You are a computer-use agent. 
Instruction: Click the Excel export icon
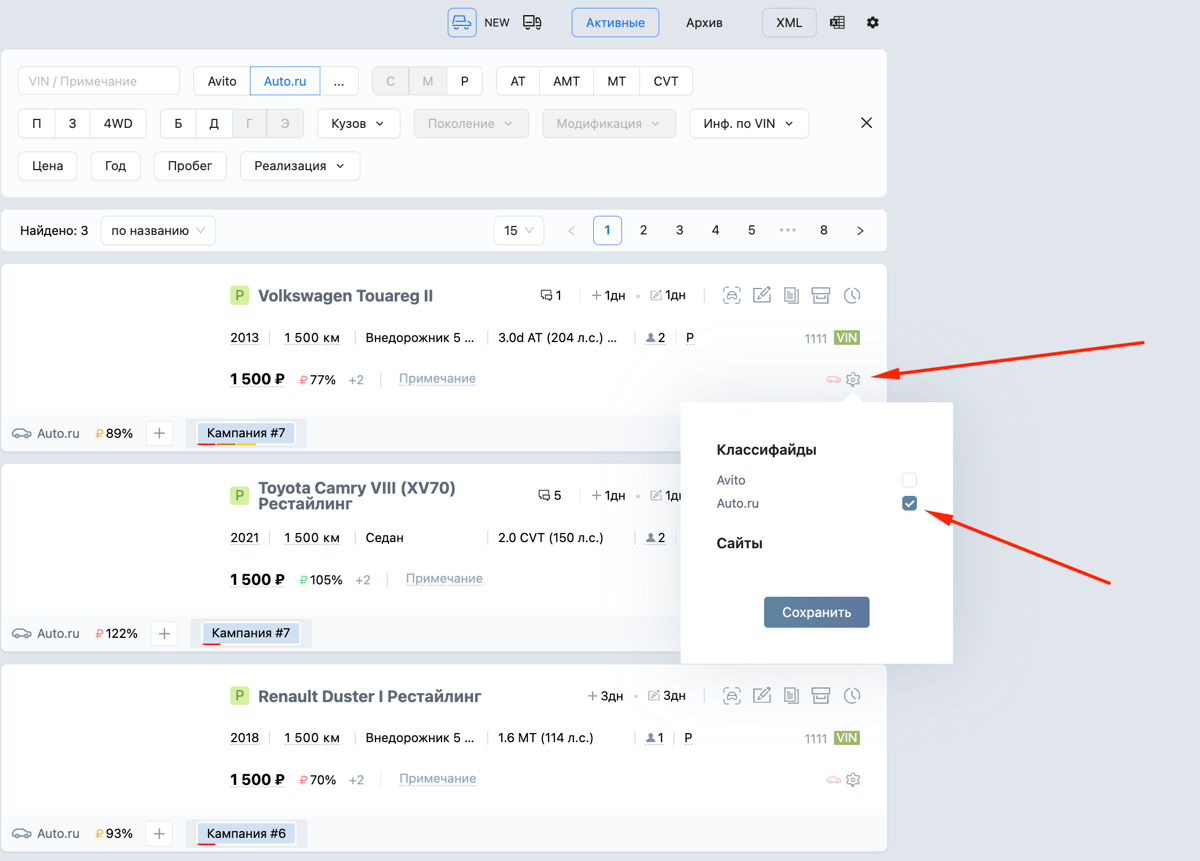(837, 22)
